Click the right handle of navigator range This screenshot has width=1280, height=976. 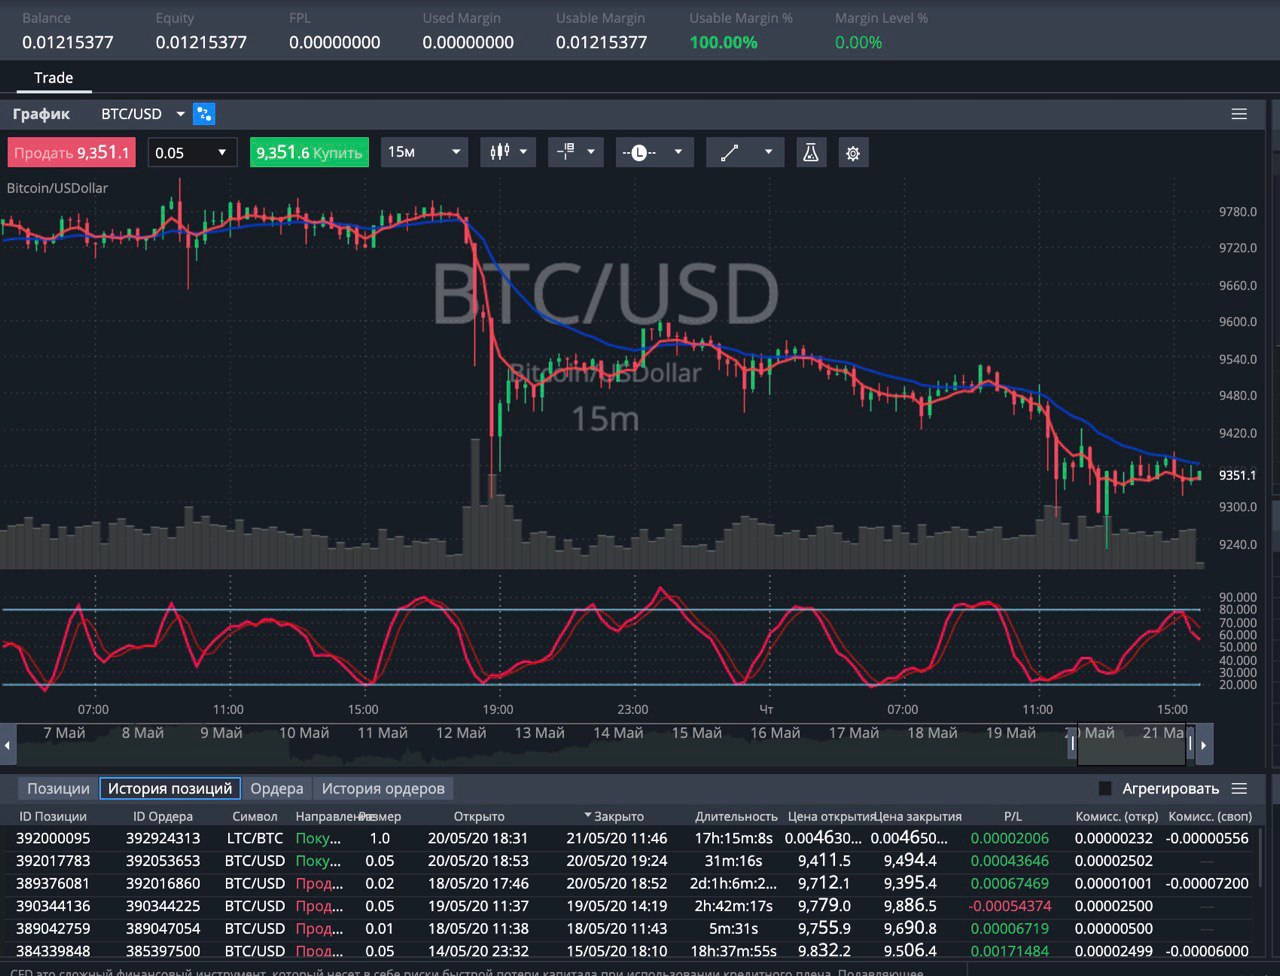[x=1190, y=744]
